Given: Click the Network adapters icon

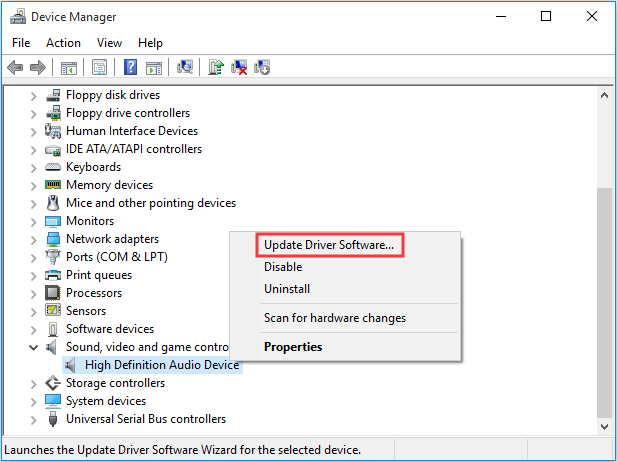Looking at the screenshot, I should 53,239.
